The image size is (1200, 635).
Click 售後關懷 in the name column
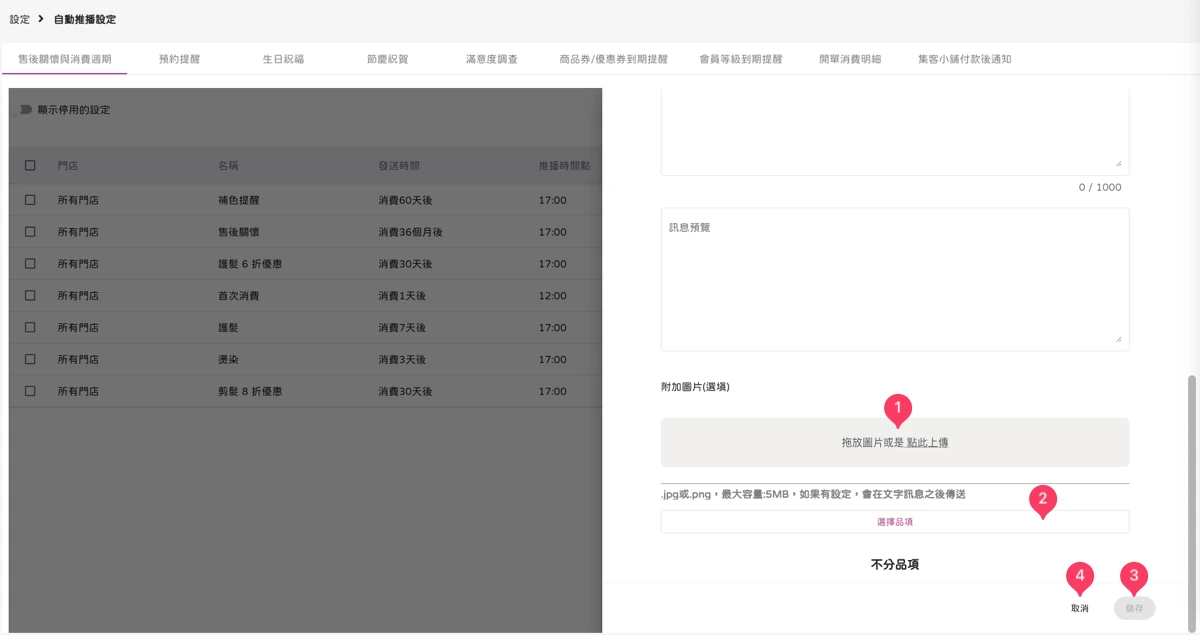click(239, 232)
